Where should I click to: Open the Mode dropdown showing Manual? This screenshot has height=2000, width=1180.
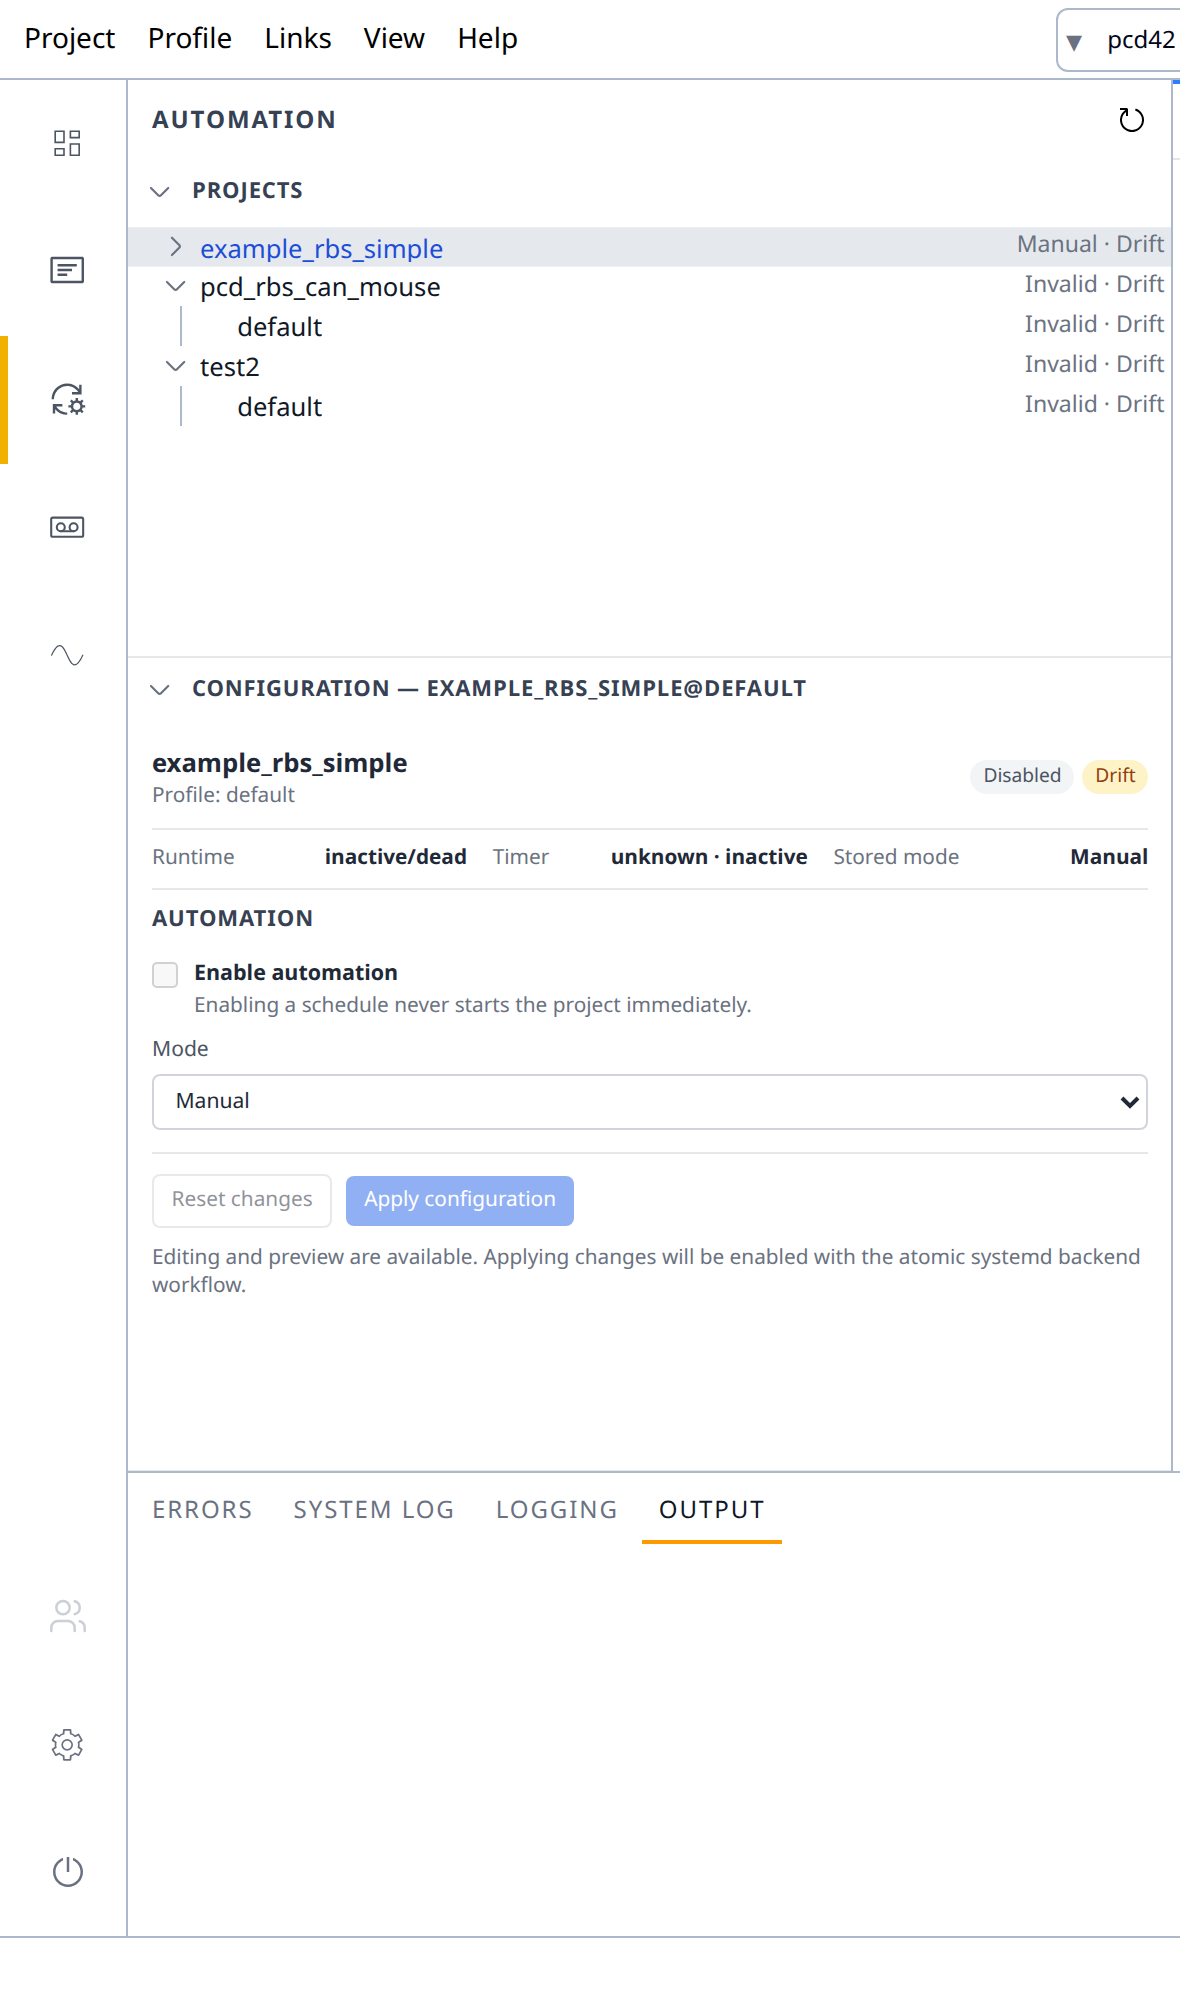[650, 1102]
